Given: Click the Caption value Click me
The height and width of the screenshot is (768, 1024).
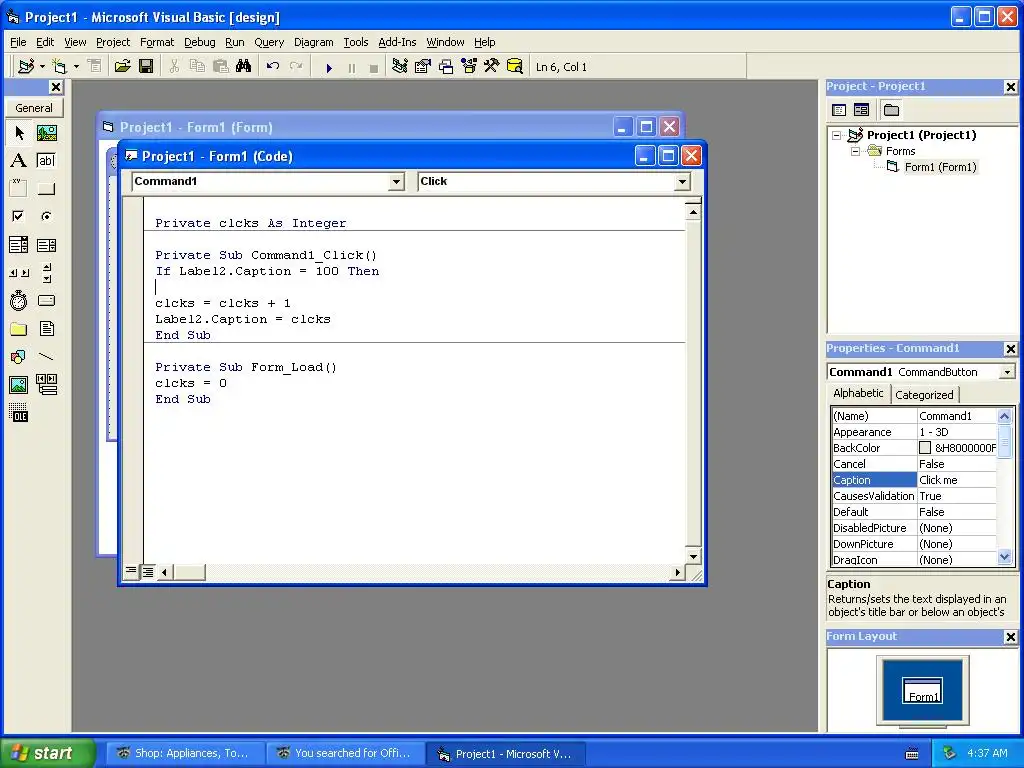Looking at the screenshot, I should click(x=956, y=480).
